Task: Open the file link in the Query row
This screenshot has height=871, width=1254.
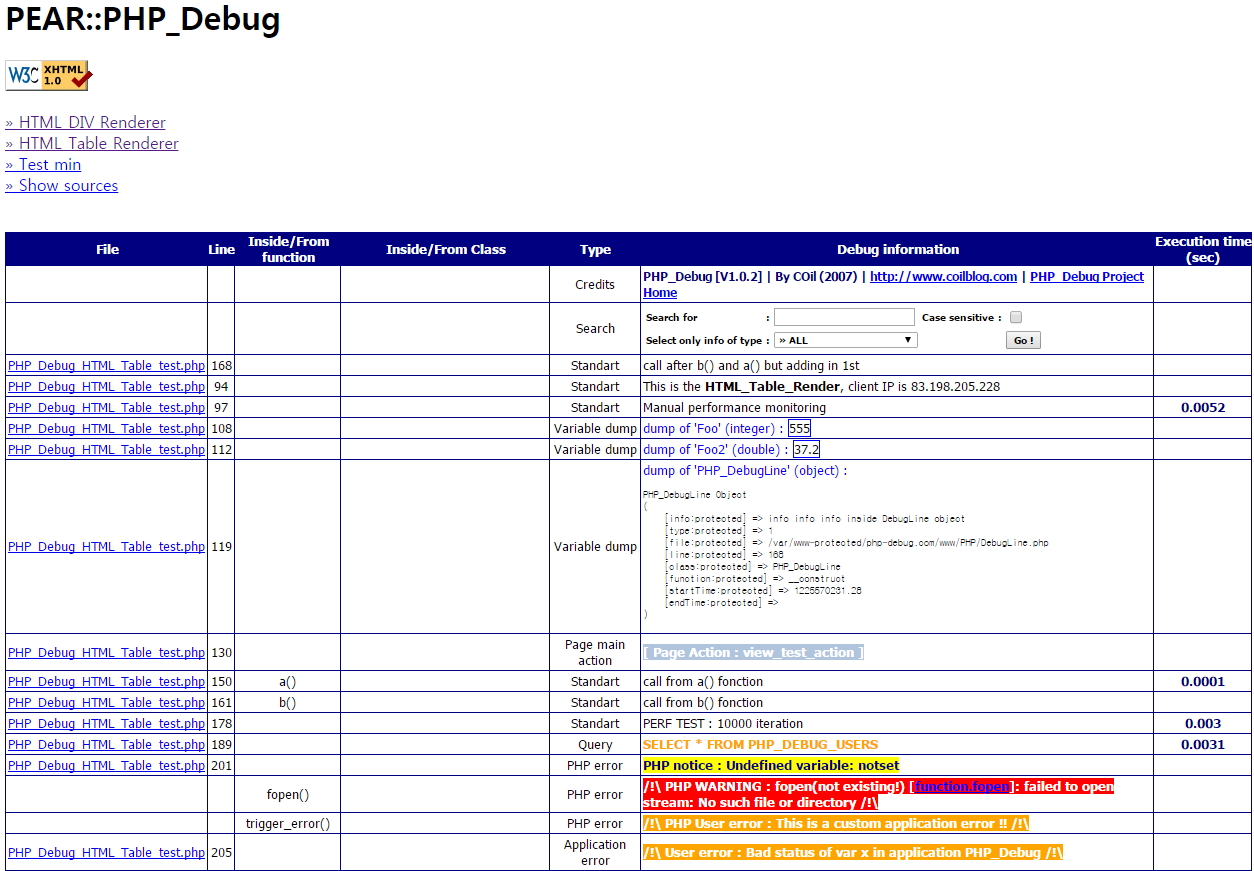Action: 106,745
